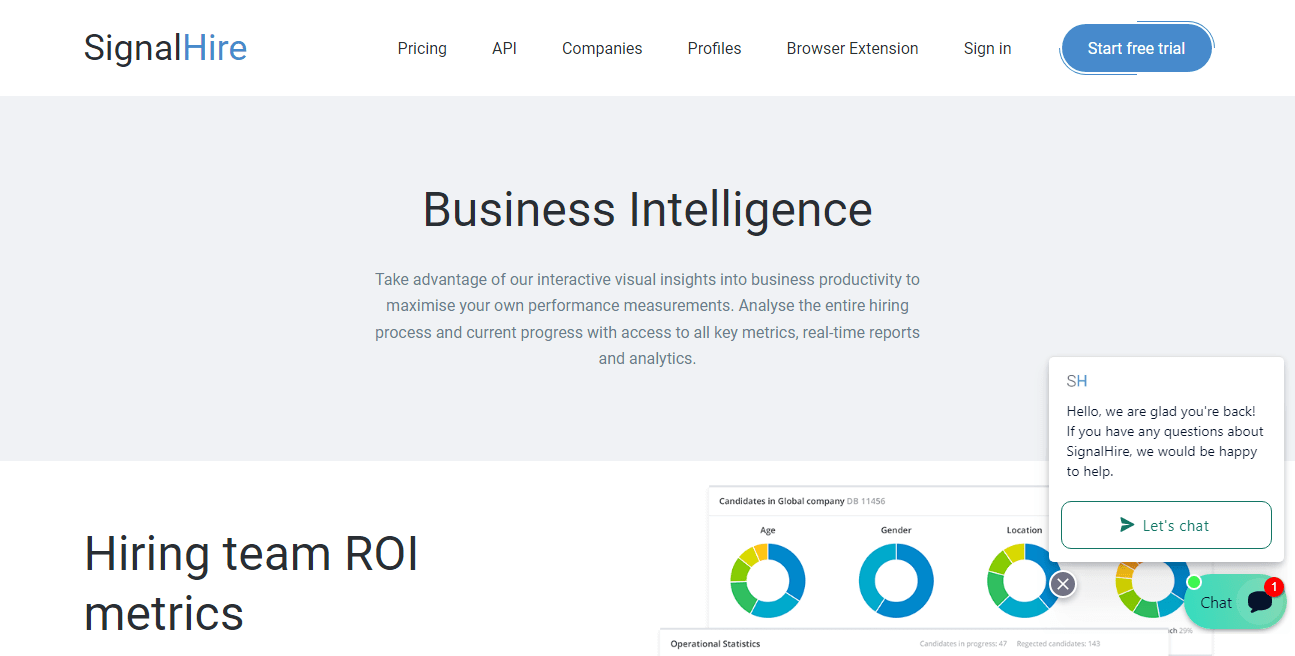Click the Sign in link
This screenshot has width=1295, height=656.
[987, 48]
